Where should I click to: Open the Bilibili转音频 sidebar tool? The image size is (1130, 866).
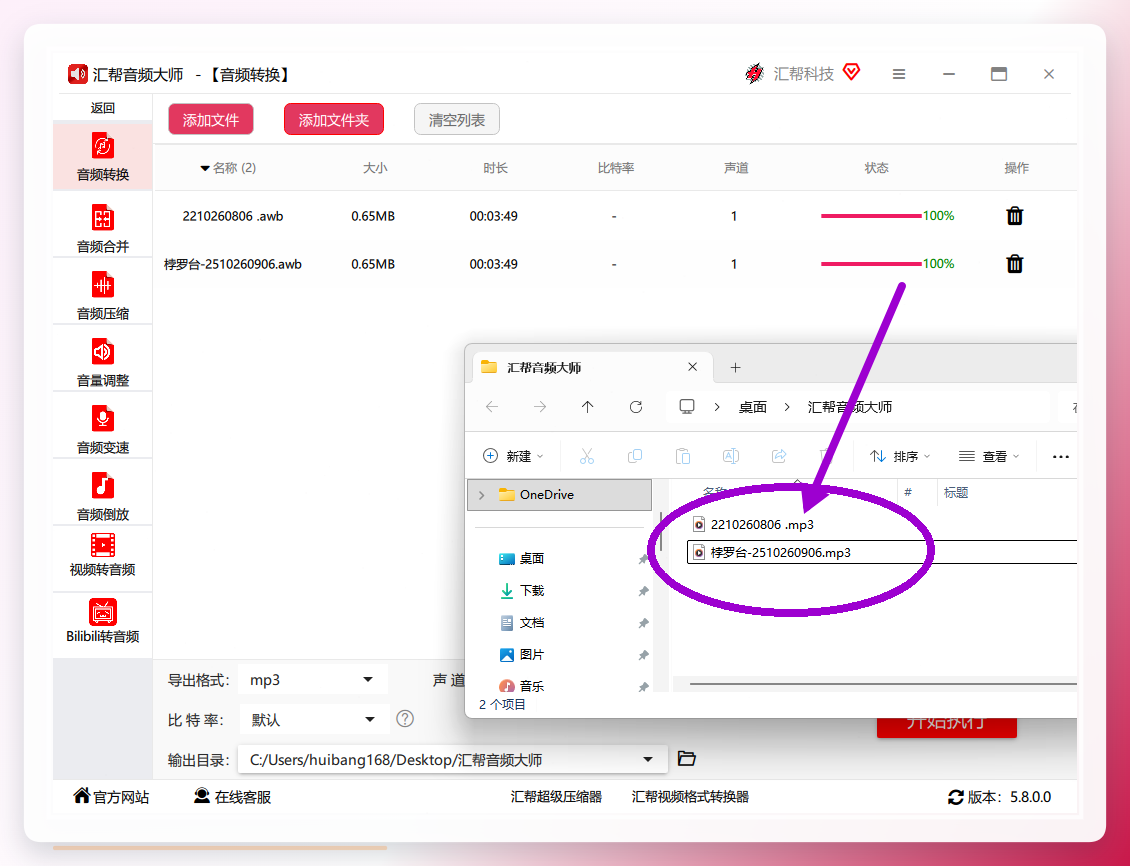point(102,621)
